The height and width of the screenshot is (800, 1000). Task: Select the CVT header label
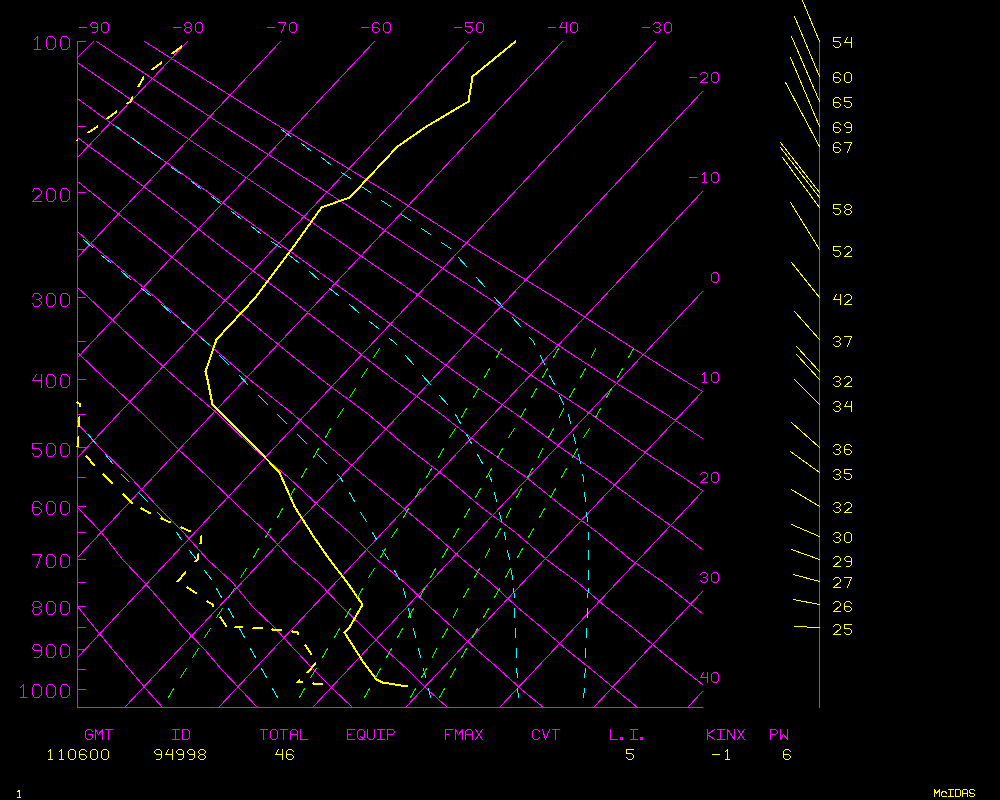546,735
